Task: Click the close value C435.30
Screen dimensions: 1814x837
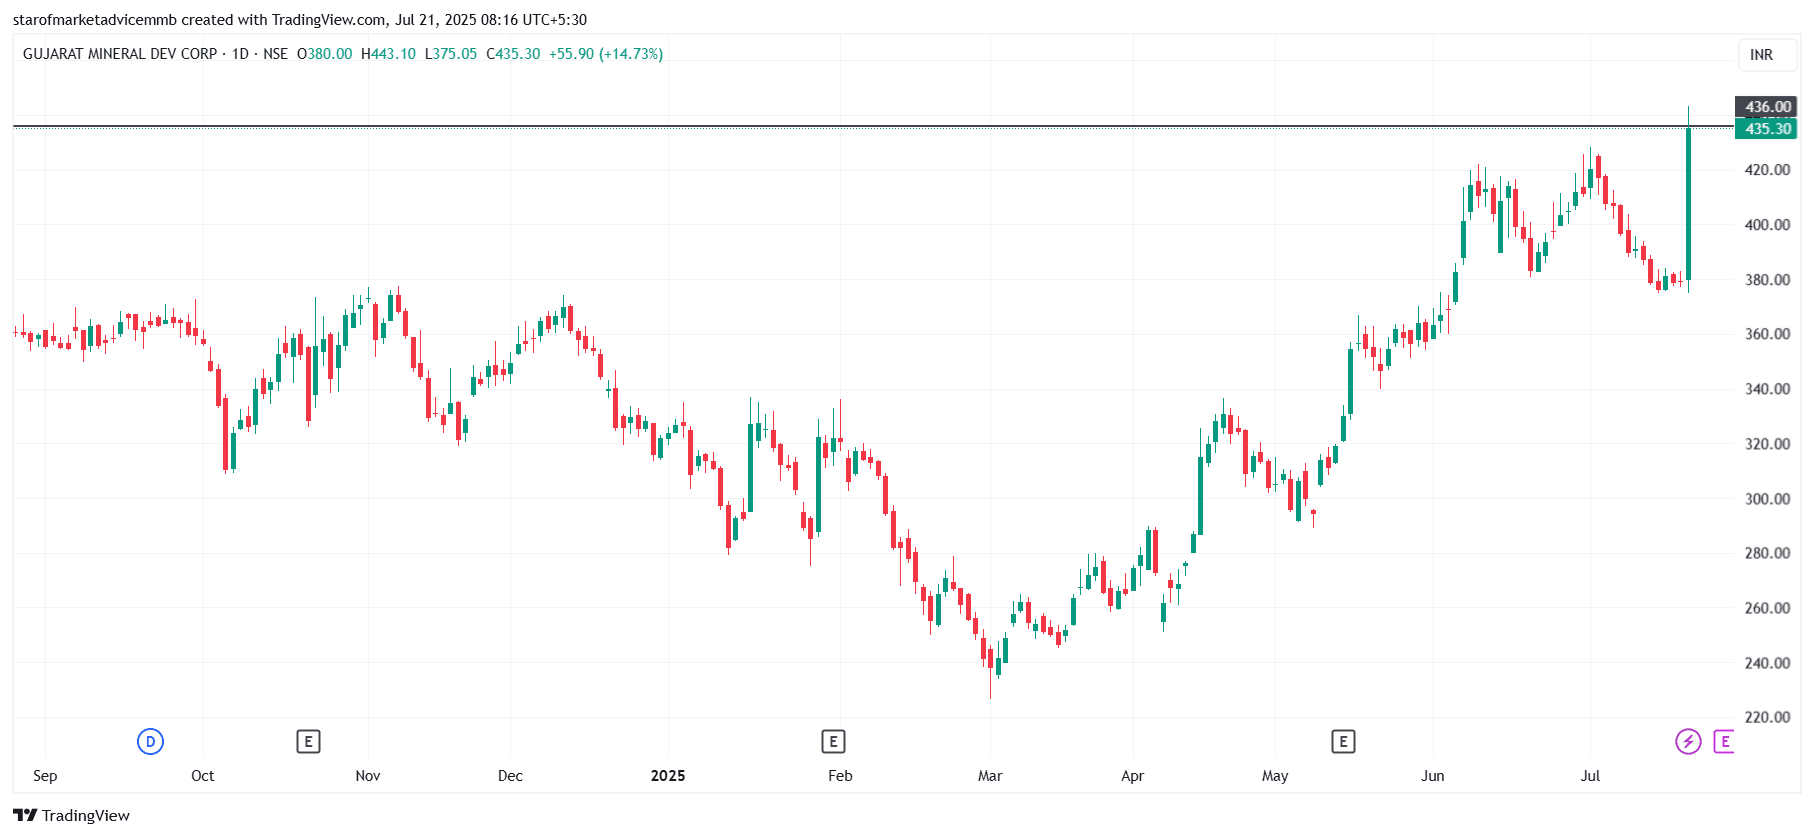Action: pos(513,54)
